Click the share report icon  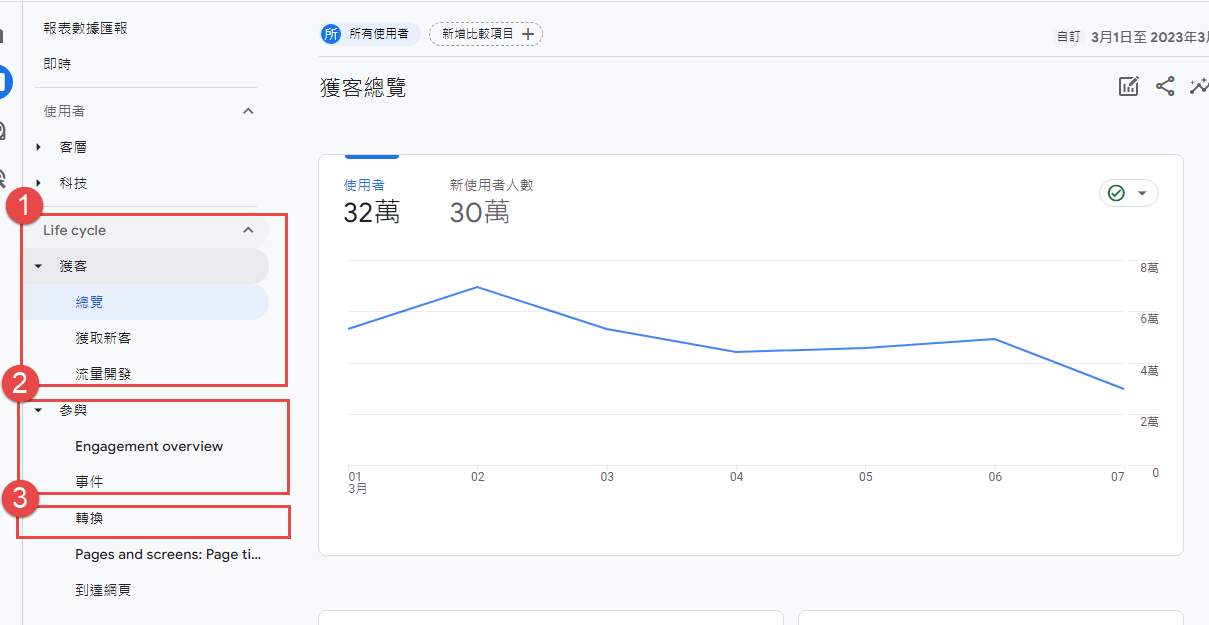[1165, 87]
